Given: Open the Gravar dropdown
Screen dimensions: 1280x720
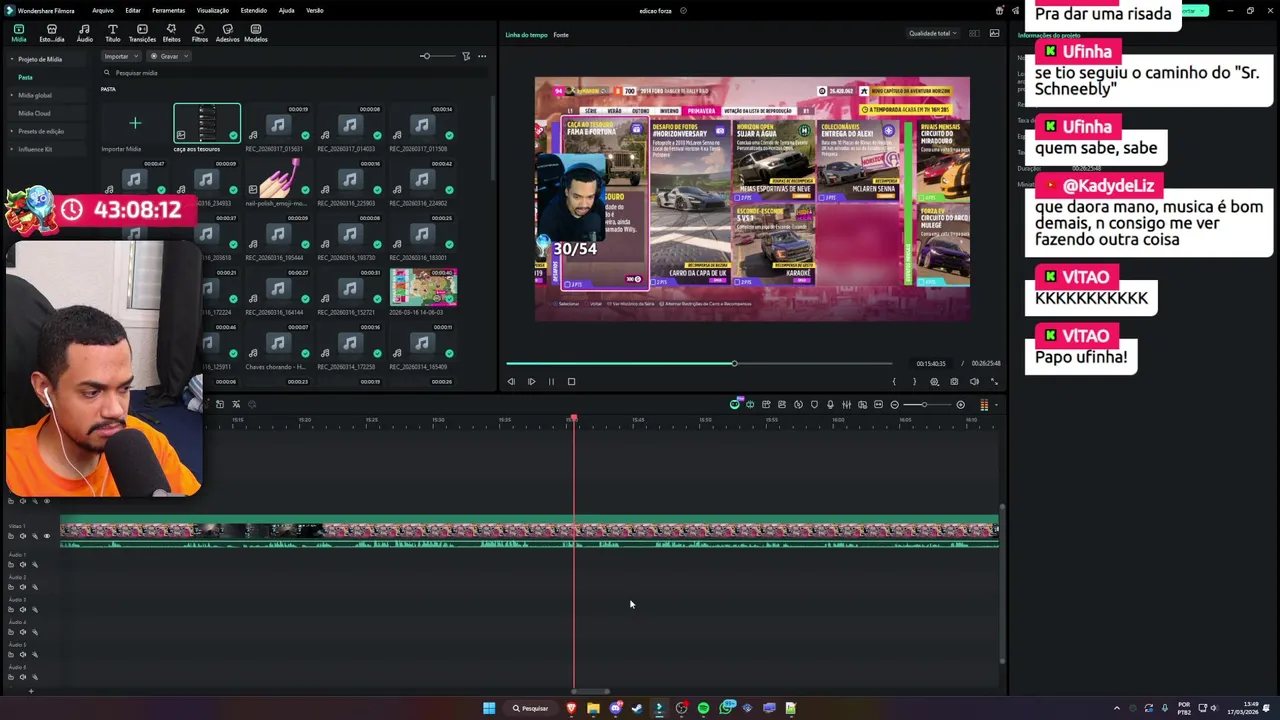Looking at the screenshot, I should coord(170,56).
